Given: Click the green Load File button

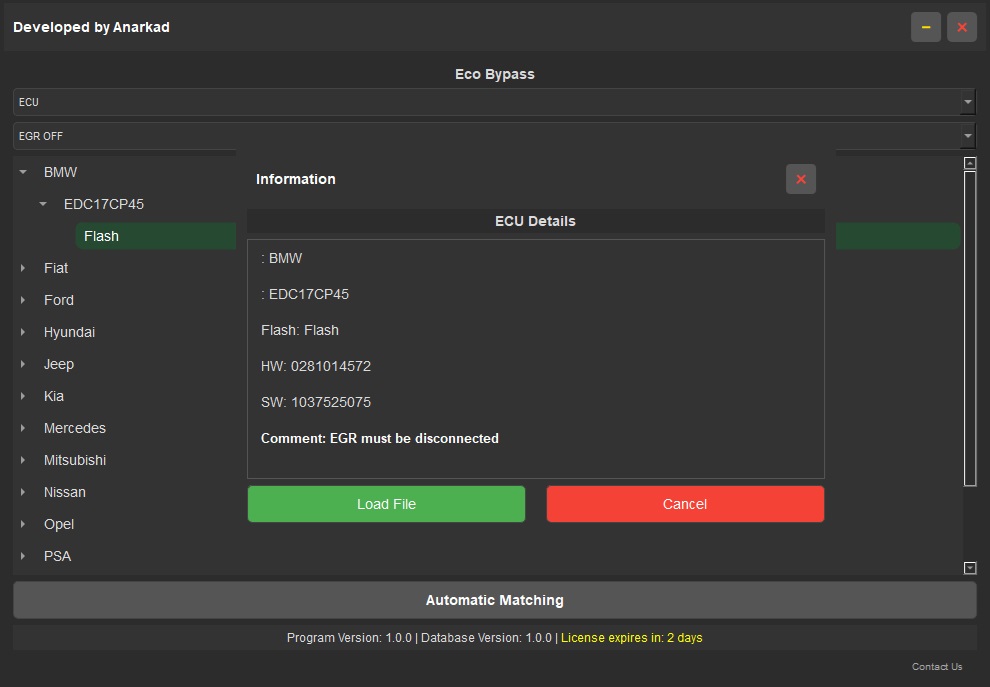Looking at the screenshot, I should [386, 504].
